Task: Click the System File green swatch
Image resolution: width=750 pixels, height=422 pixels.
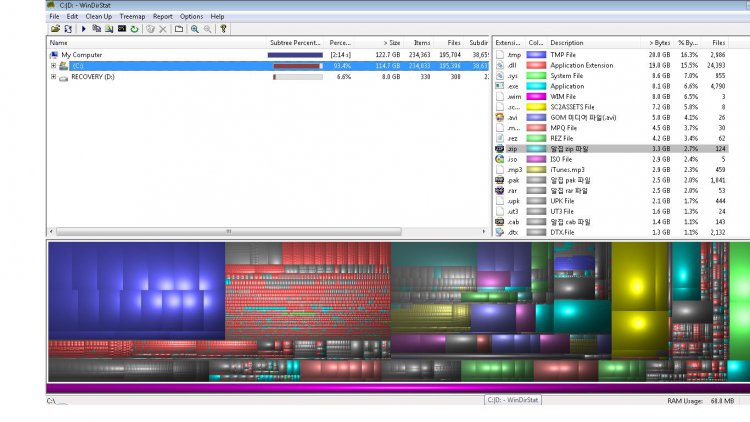Action: point(536,76)
